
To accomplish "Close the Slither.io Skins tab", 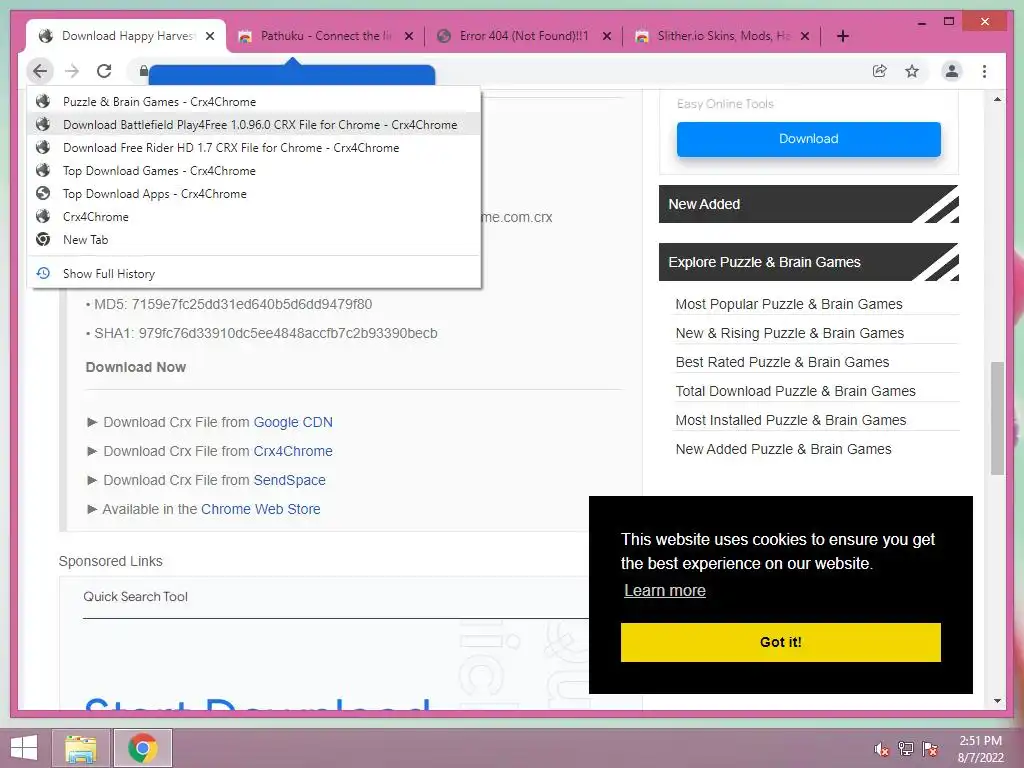I will [805, 36].
